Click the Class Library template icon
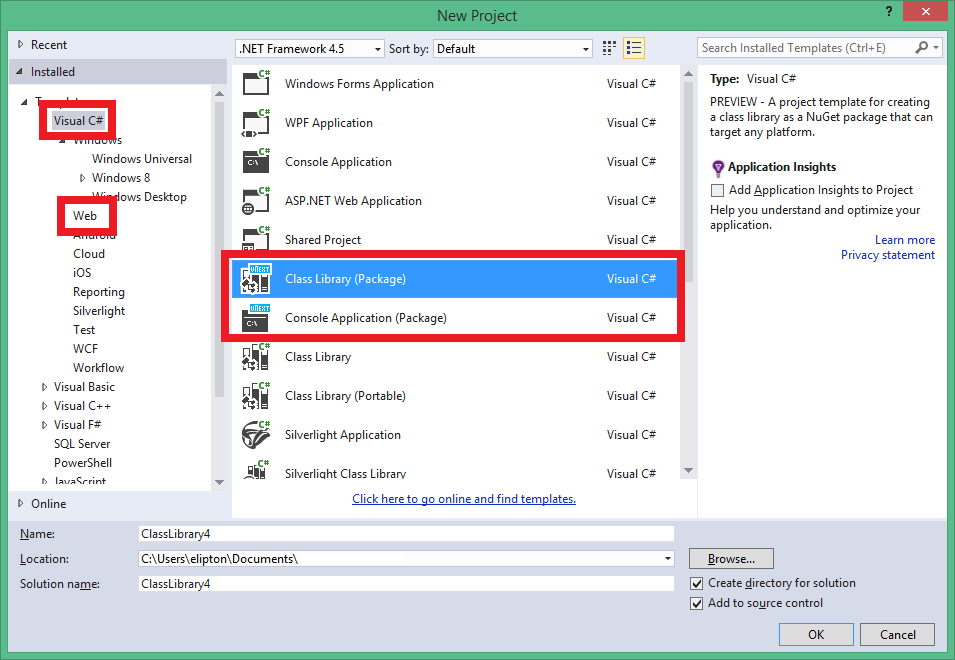This screenshot has height=660, width=955. 256,356
